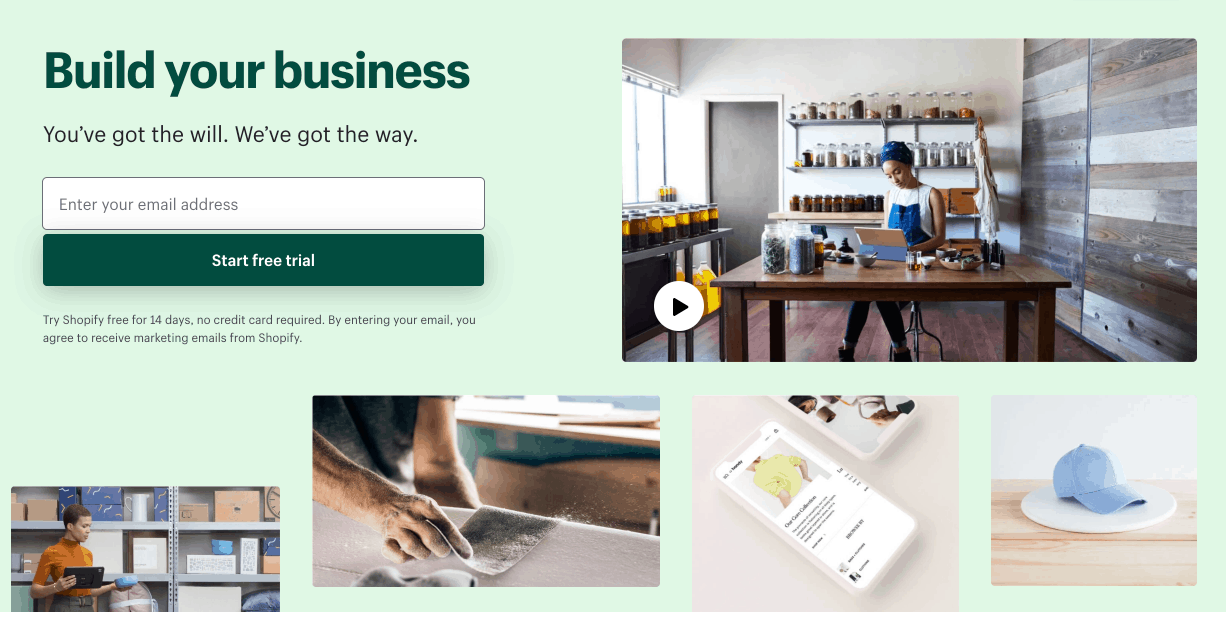Select the smartphone store mockup image

[x=825, y=503]
